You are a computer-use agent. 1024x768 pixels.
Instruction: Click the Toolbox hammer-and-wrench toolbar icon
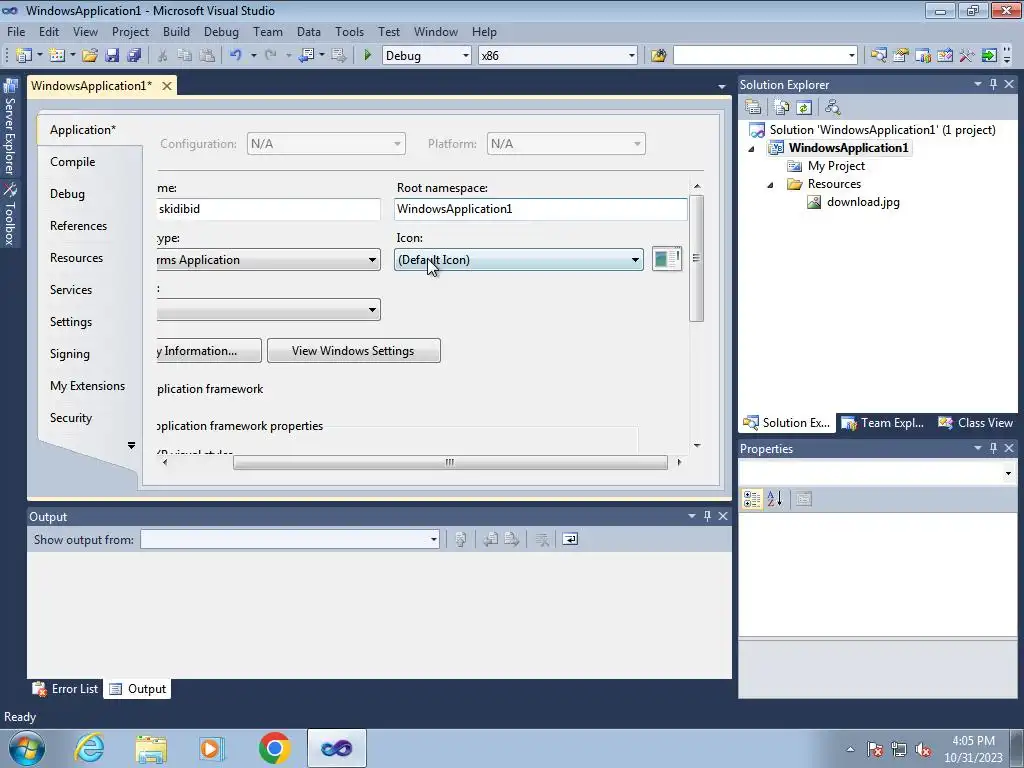coord(967,56)
